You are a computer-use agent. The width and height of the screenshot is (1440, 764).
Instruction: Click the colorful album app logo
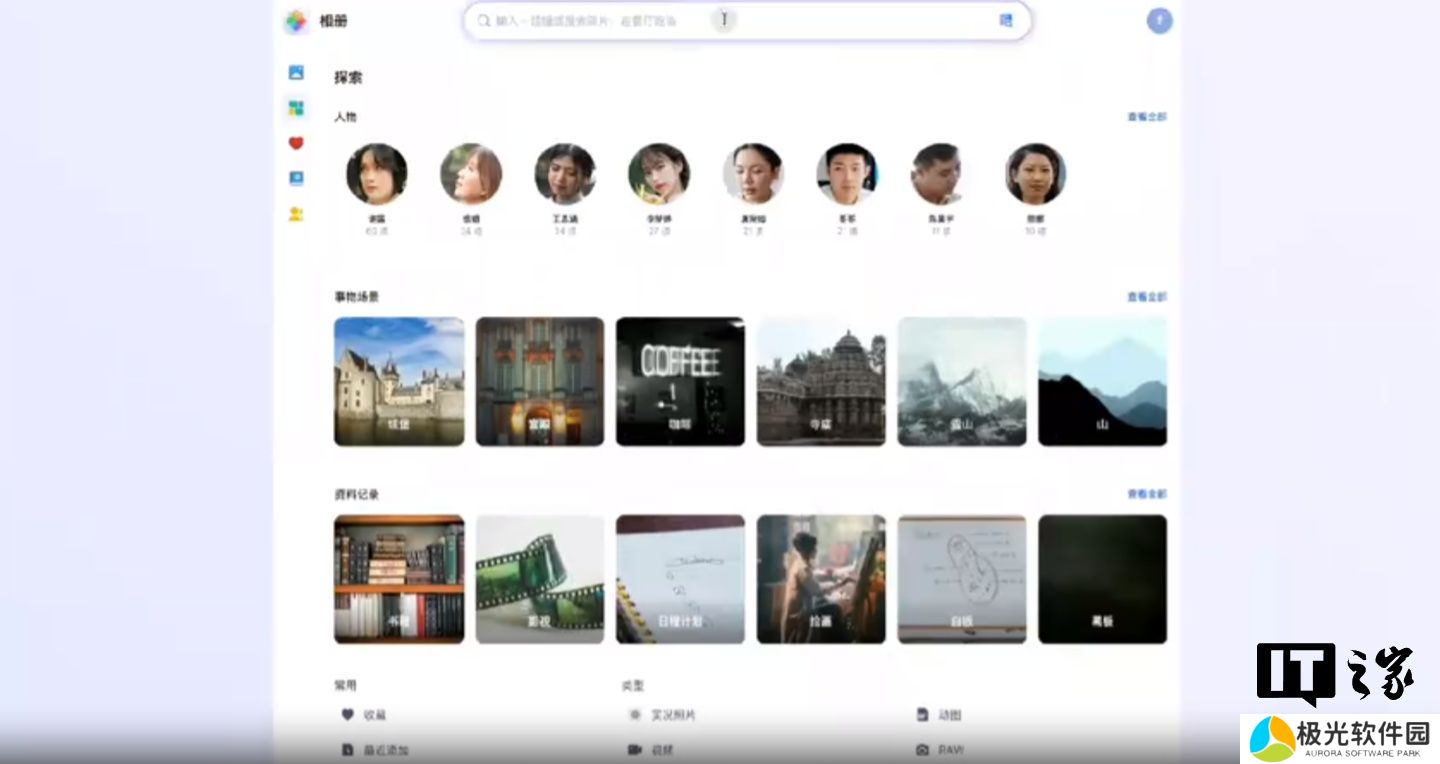pos(296,21)
